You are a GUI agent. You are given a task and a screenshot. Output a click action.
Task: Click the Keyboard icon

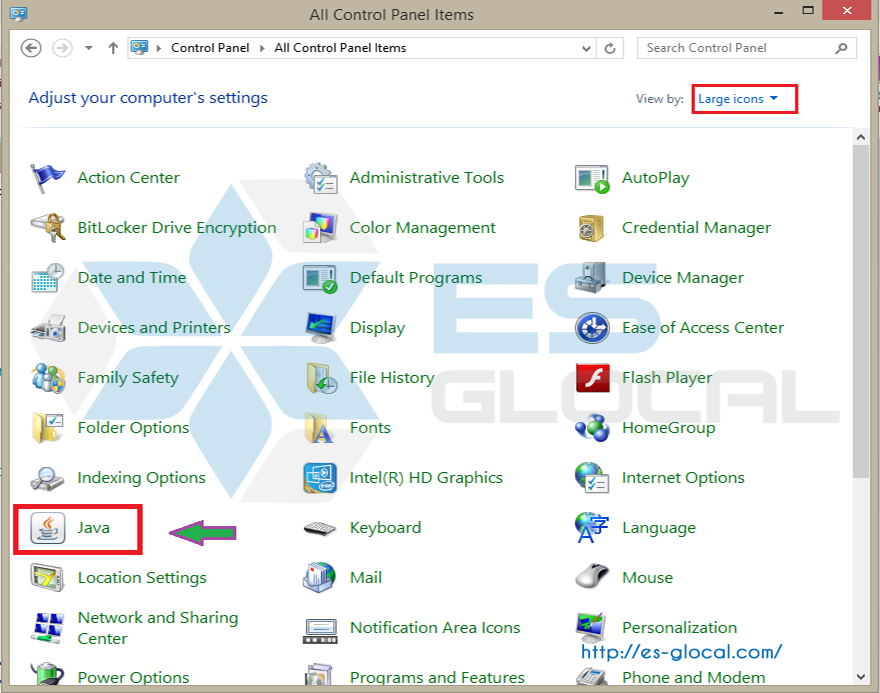pyautogui.click(x=319, y=529)
